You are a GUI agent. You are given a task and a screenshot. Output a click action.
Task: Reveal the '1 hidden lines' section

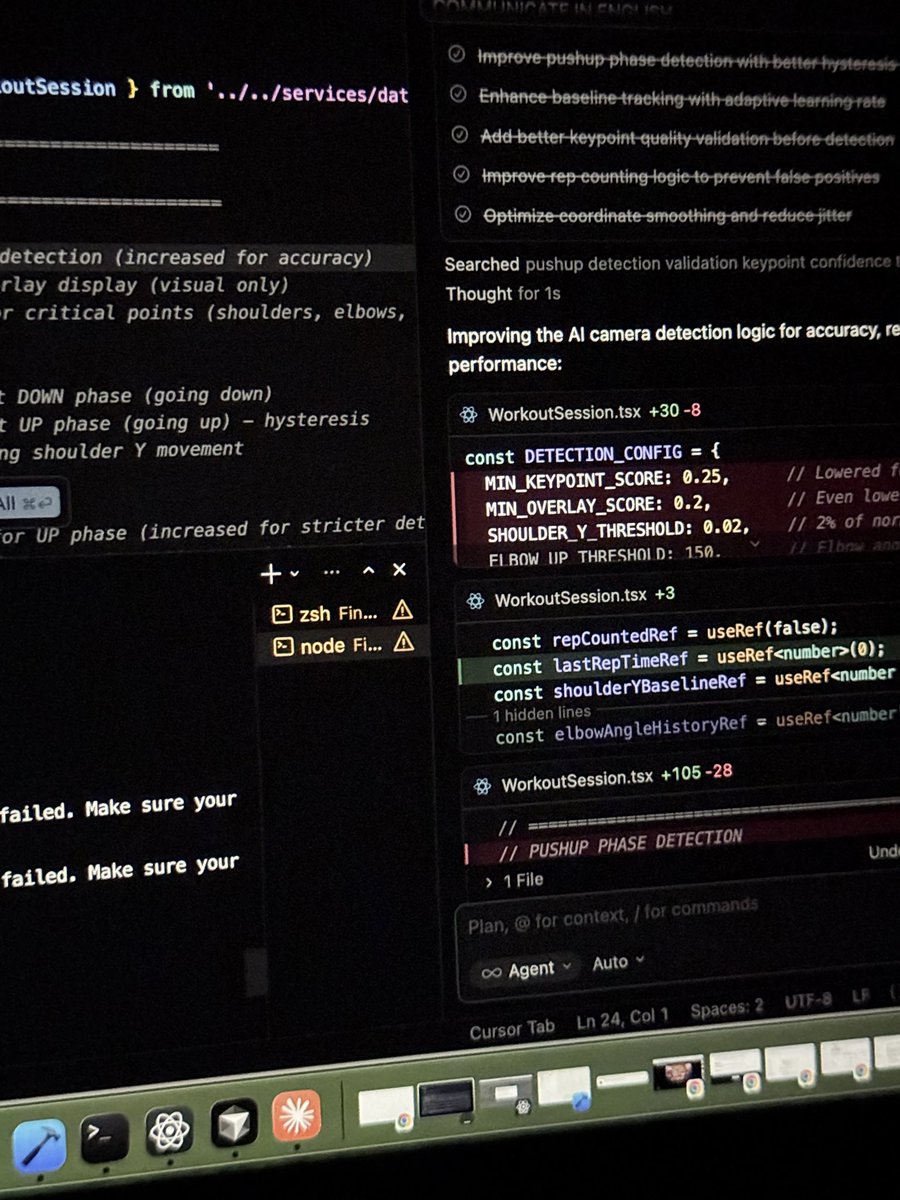541,714
